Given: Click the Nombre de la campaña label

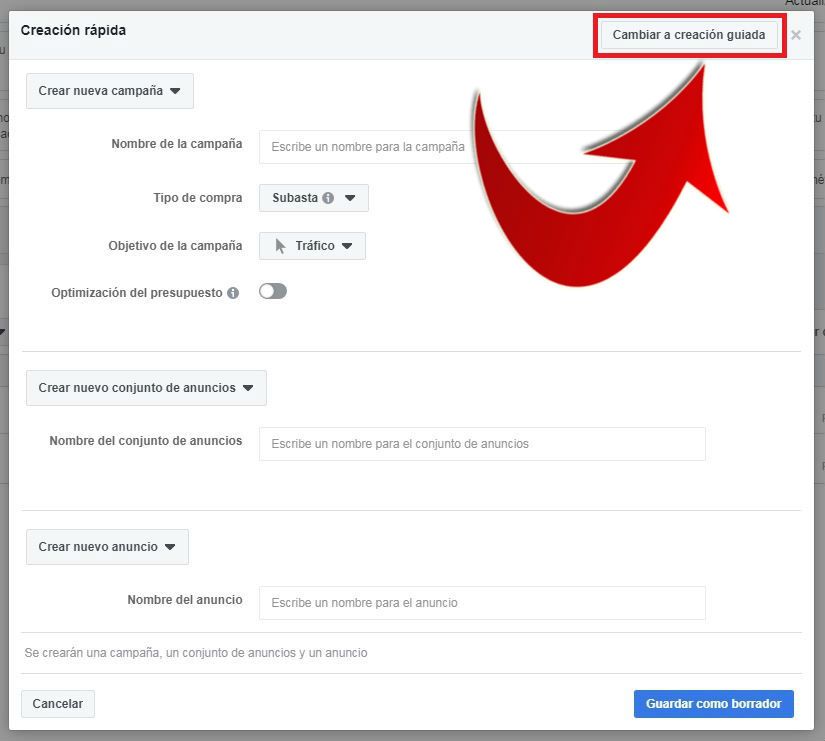Looking at the screenshot, I should coord(176,144).
